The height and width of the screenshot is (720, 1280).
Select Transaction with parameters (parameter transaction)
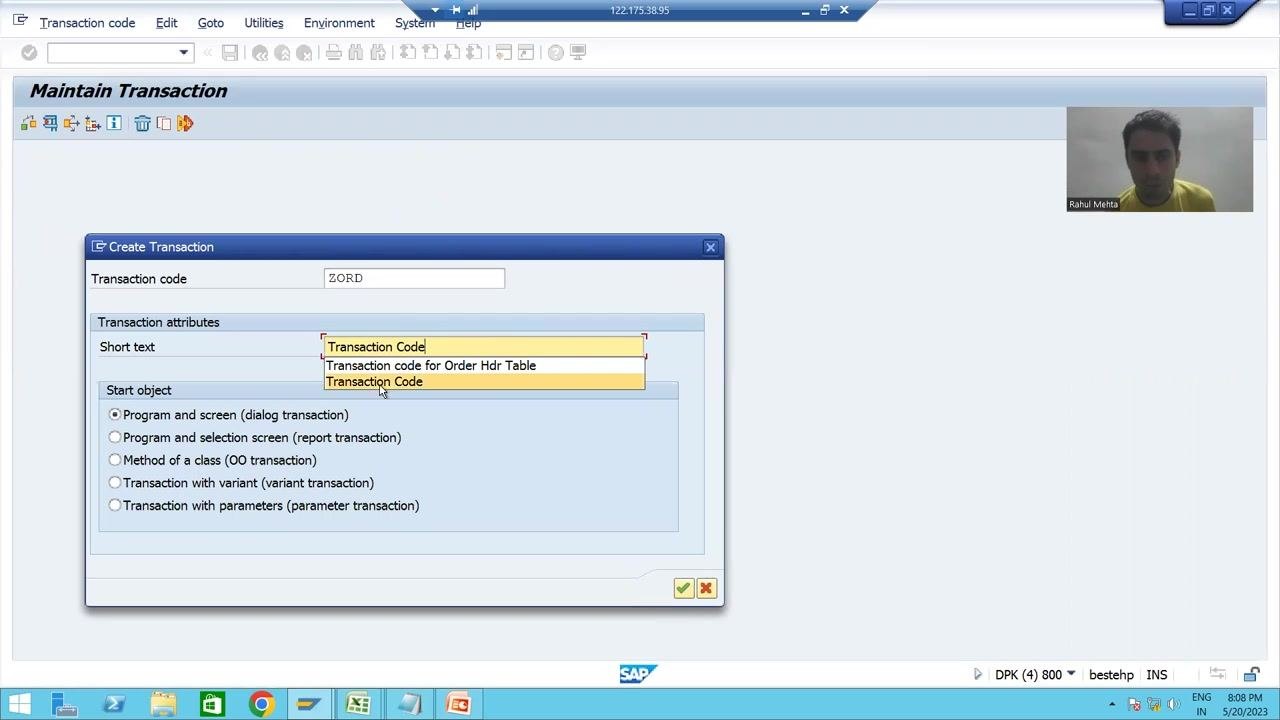pos(115,506)
